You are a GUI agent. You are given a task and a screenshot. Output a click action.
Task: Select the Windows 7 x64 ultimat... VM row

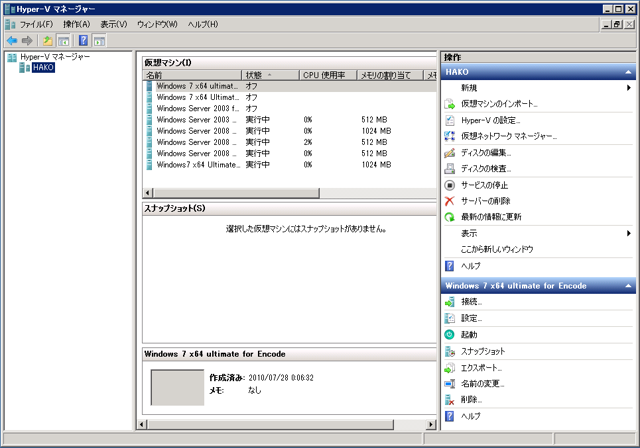[x=290, y=86]
